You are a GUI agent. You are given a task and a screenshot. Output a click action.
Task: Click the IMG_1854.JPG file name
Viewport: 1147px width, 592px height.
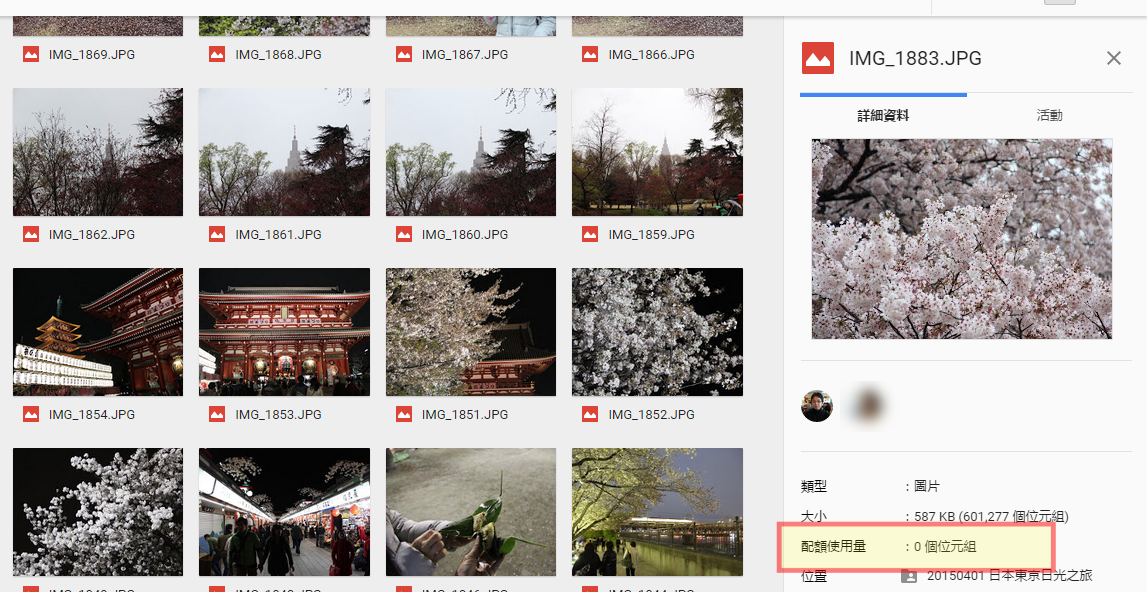coord(91,414)
